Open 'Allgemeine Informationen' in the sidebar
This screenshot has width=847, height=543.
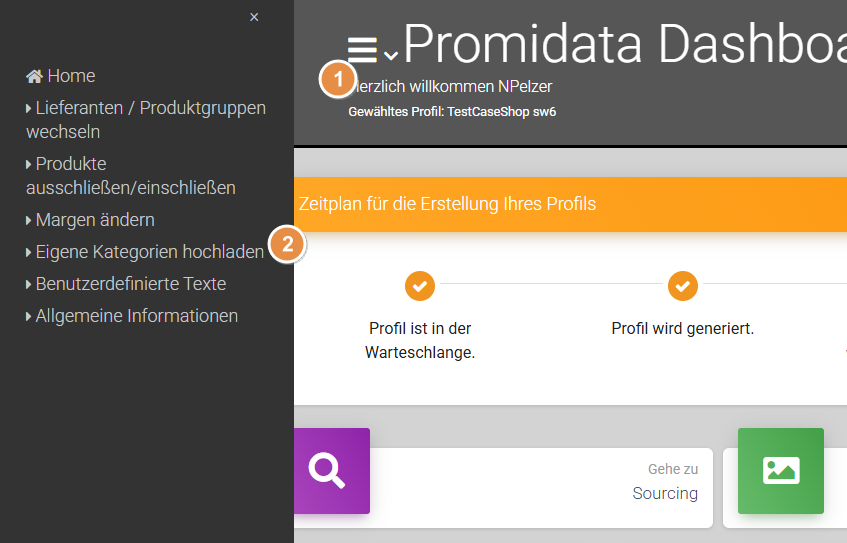click(x=136, y=316)
